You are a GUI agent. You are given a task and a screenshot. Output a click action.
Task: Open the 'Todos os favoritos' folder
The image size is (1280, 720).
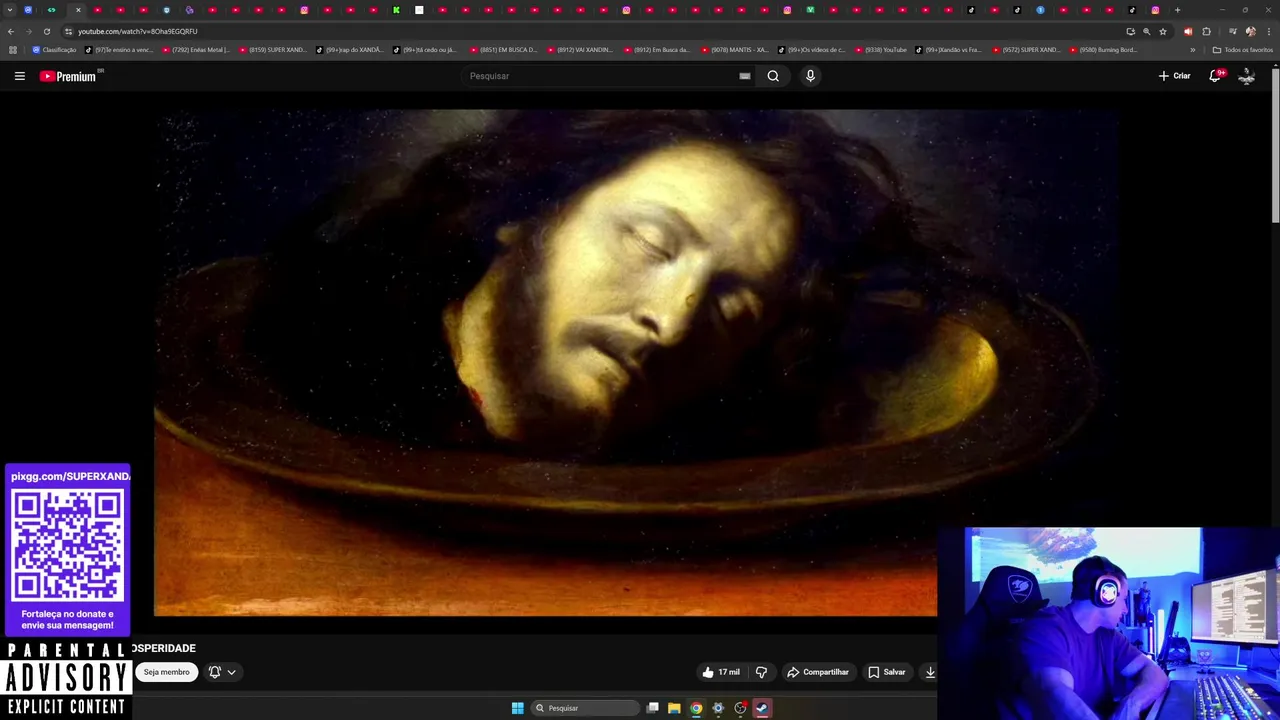pos(1242,50)
